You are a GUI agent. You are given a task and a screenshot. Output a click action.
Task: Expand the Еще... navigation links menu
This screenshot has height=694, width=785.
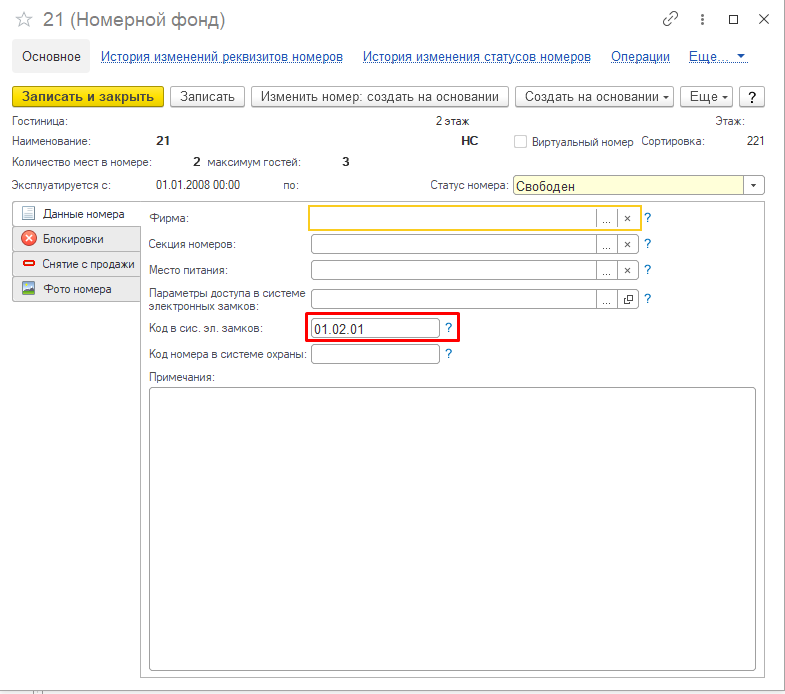pyautogui.click(x=718, y=57)
